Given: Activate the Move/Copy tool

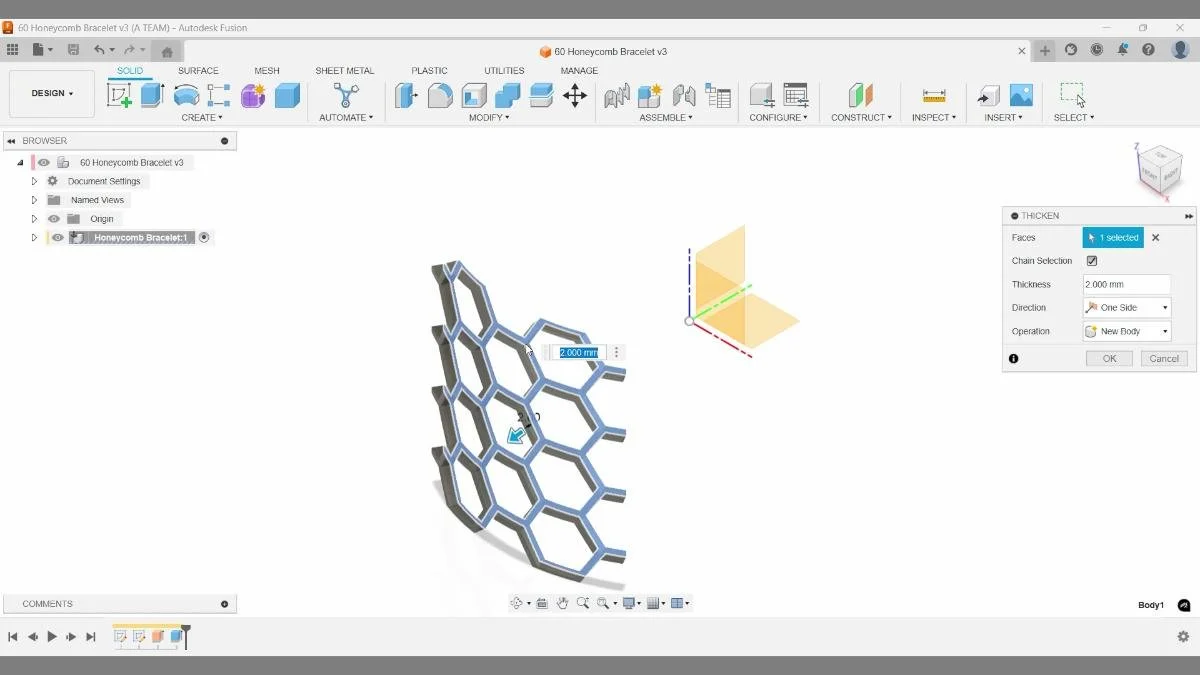Looking at the screenshot, I should coord(575,95).
